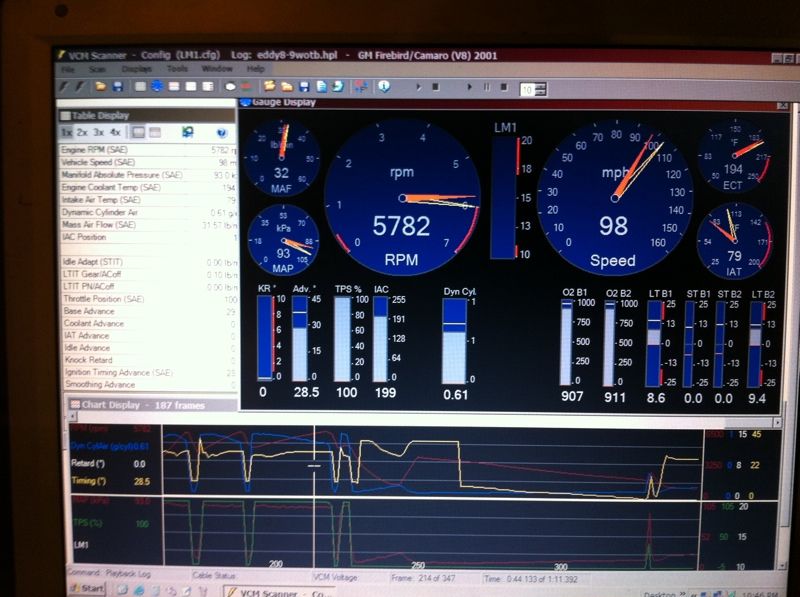Open the File menu
This screenshot has width=800, height=597.
tap(68, 69)
